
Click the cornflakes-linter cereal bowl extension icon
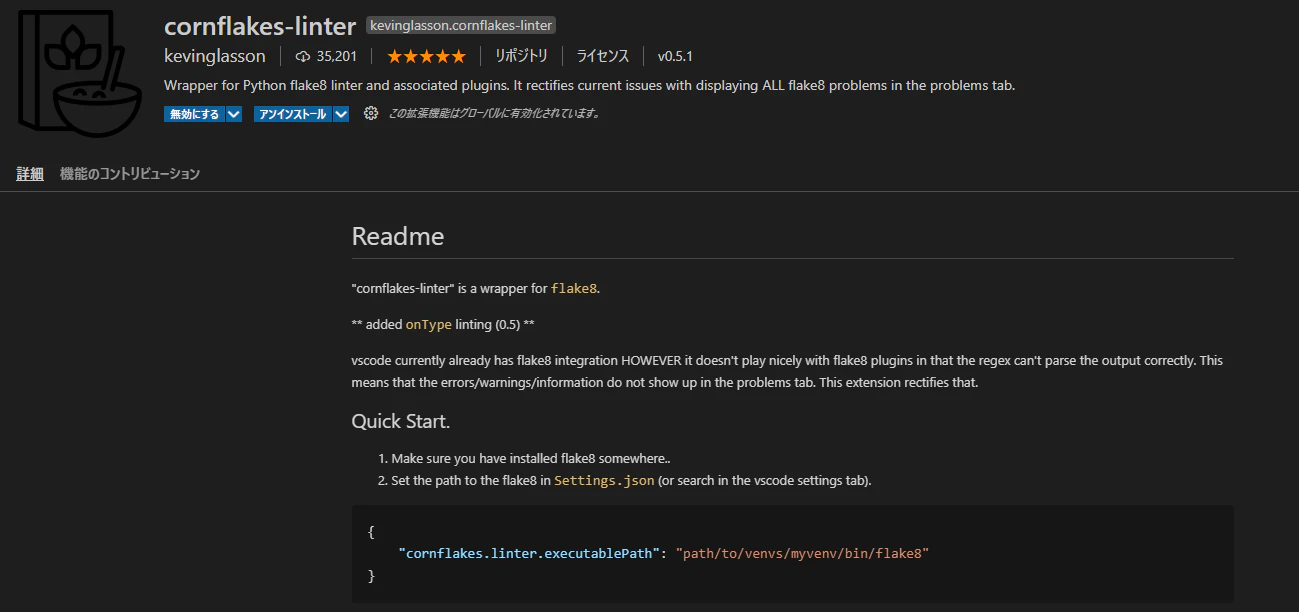click(80, 72)
